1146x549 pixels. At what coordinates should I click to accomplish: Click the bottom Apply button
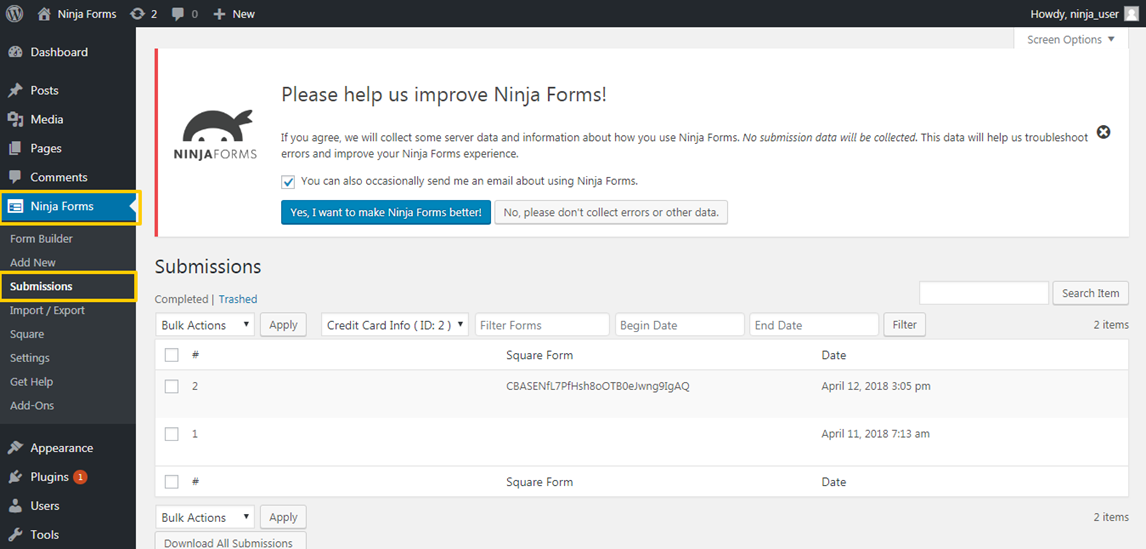(x=284, y=518)
